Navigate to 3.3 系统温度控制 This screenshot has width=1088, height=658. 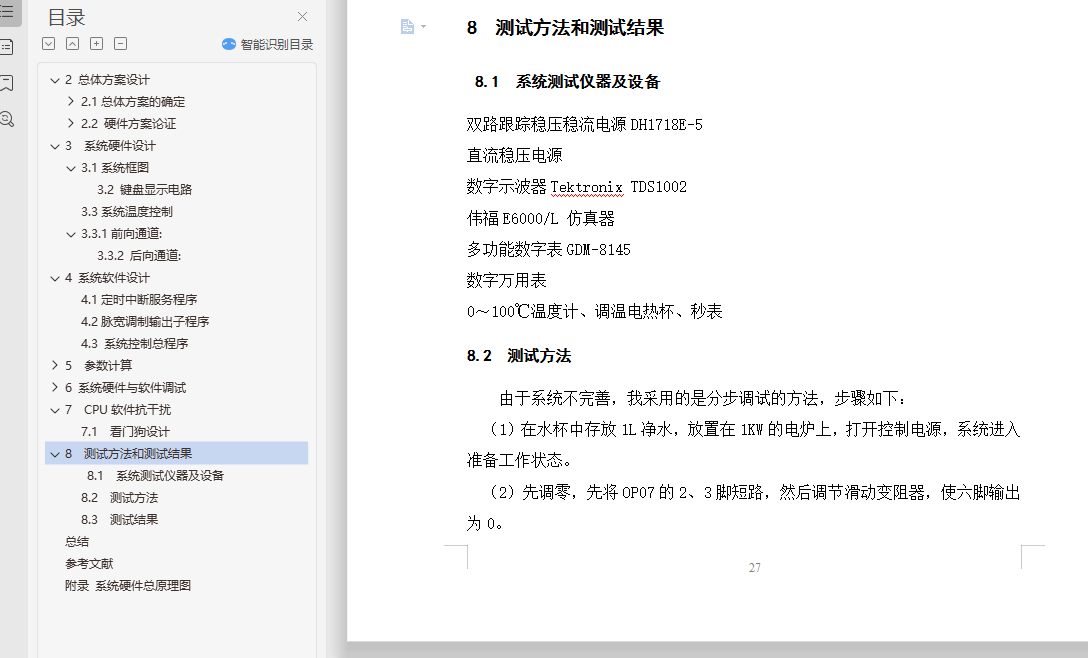point(127,212)
